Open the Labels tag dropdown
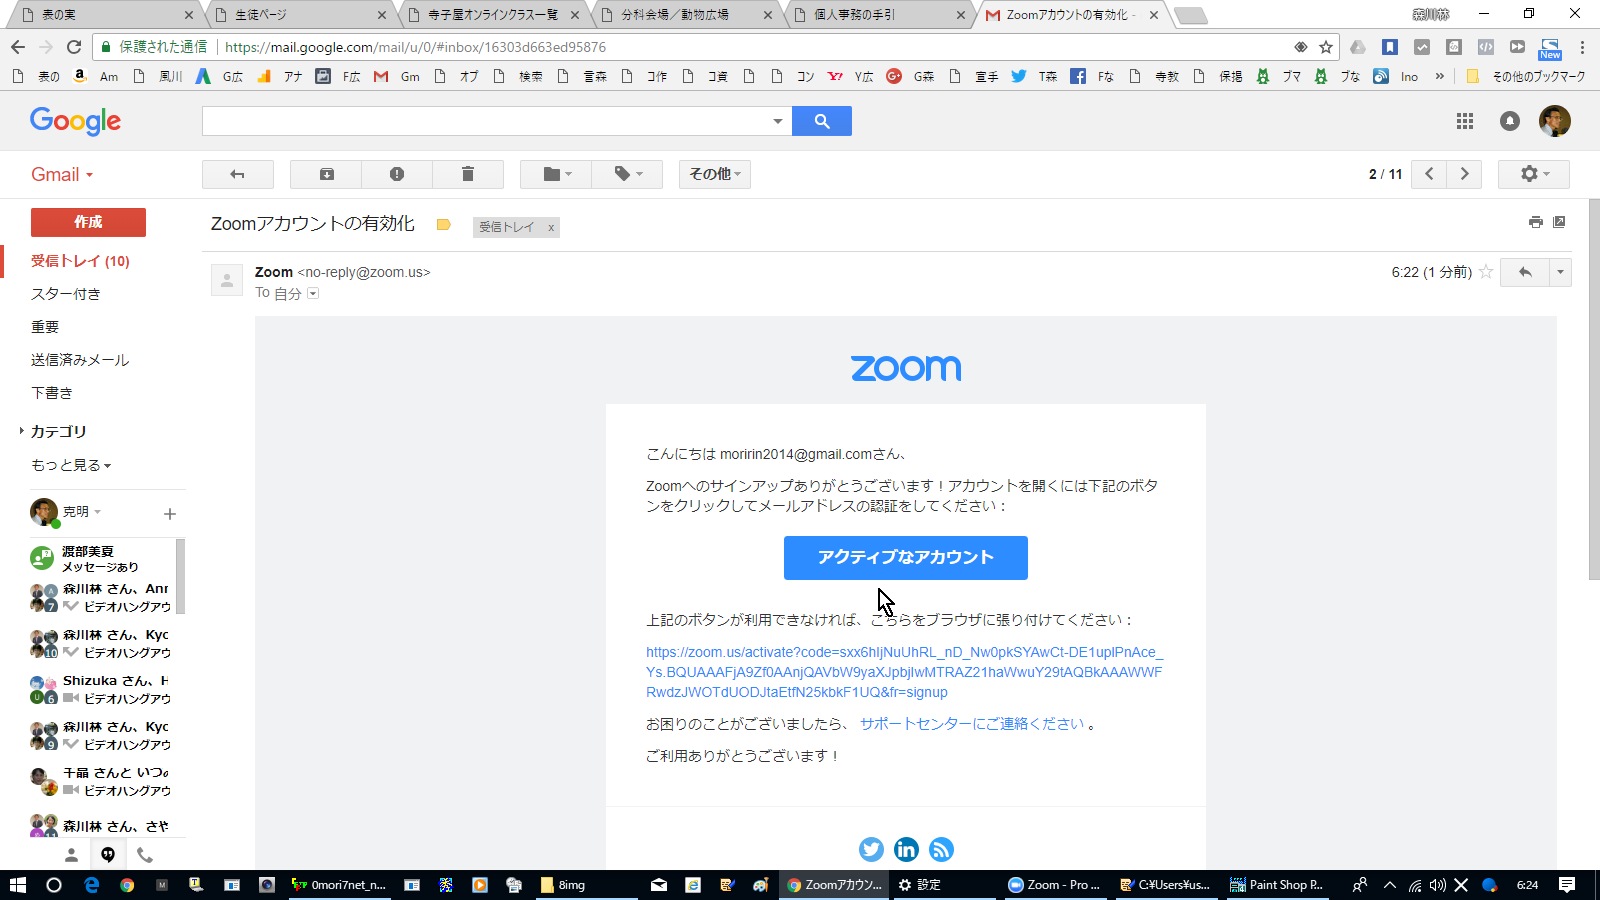 click(x=627, y=174)
